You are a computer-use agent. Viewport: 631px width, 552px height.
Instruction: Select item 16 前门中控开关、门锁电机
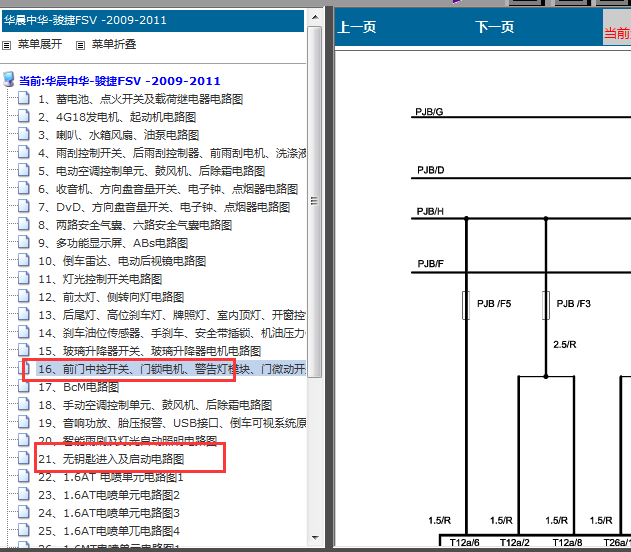172,369
